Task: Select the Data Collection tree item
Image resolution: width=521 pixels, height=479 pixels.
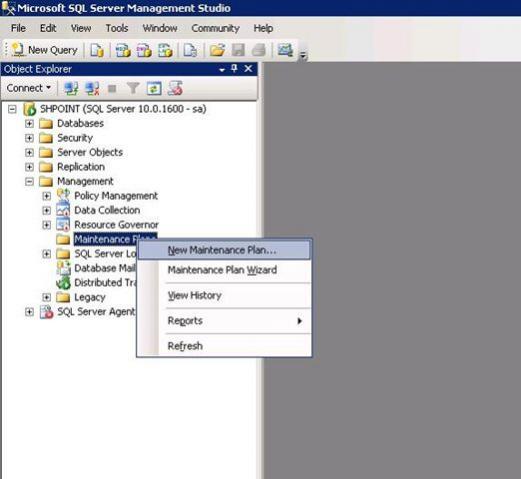Action: pyautogui.click(x=107, y=210)
